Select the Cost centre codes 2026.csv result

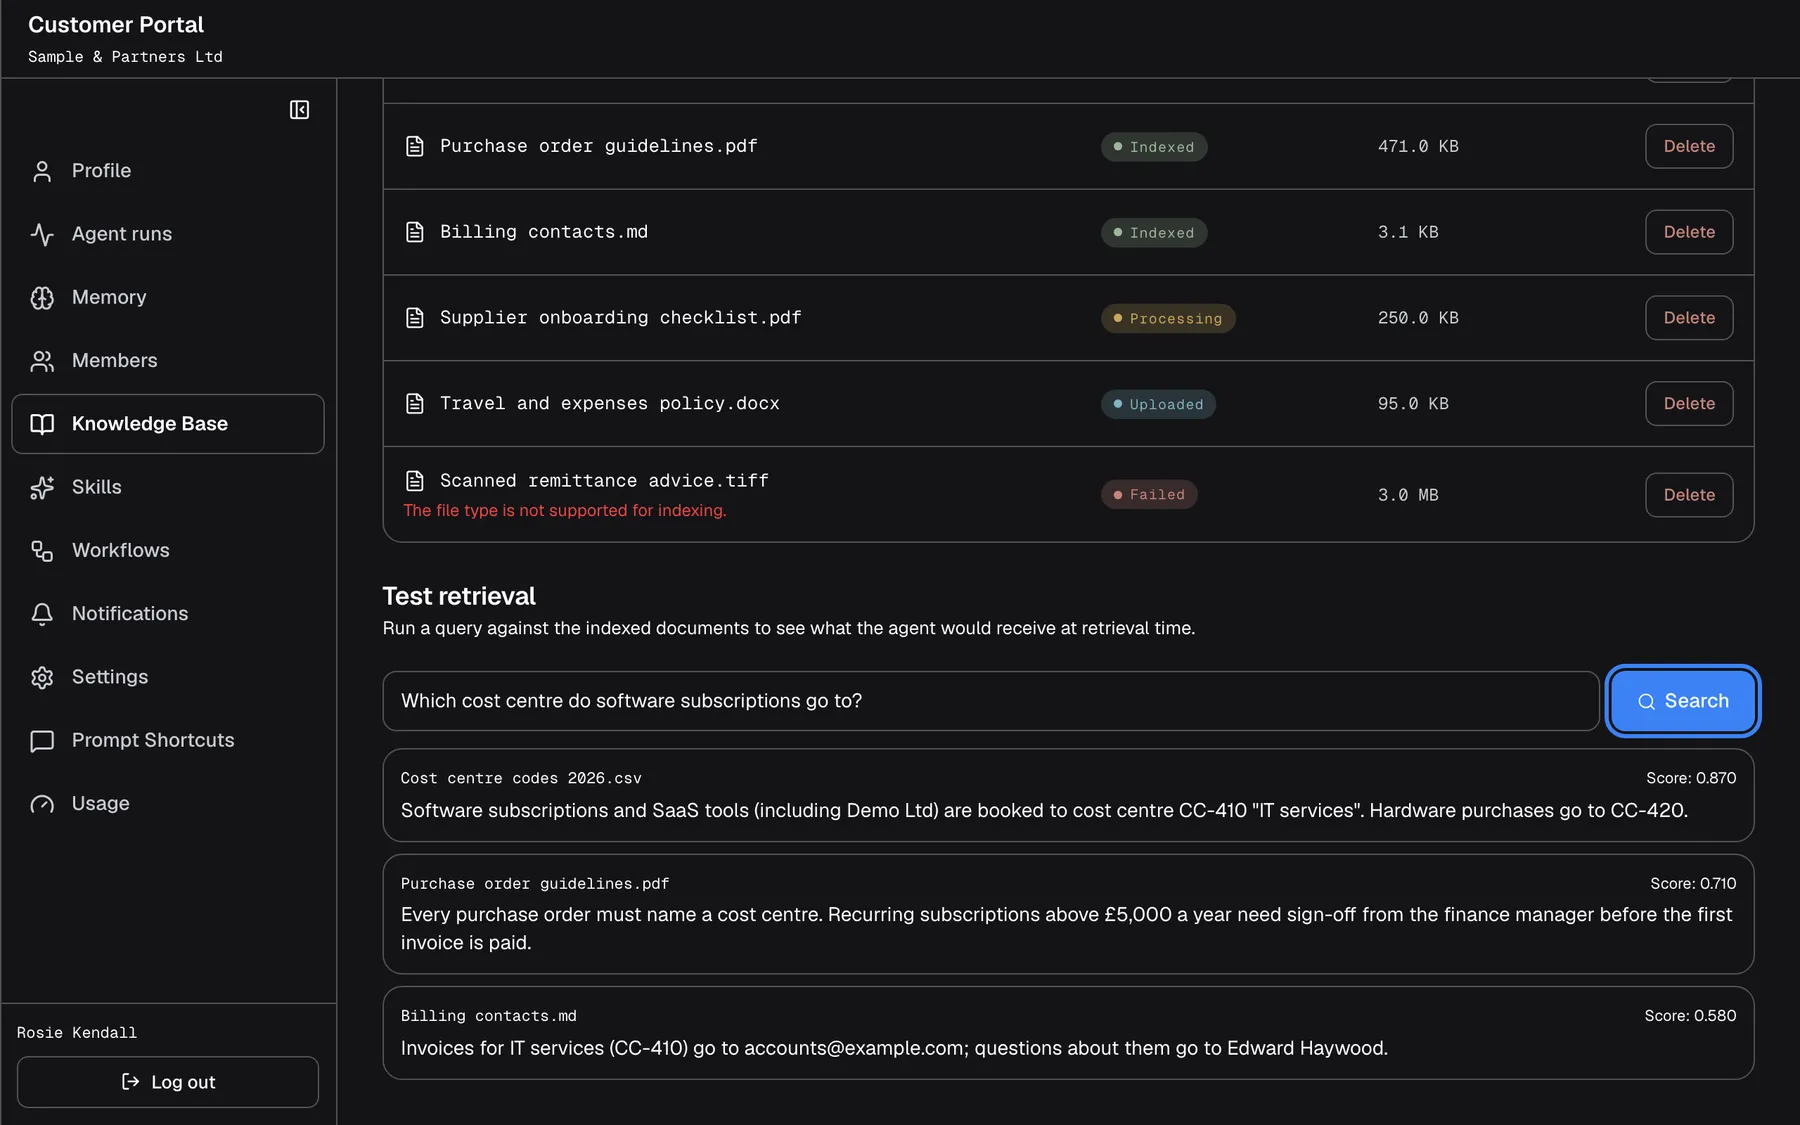click(x=1068, y=795)
